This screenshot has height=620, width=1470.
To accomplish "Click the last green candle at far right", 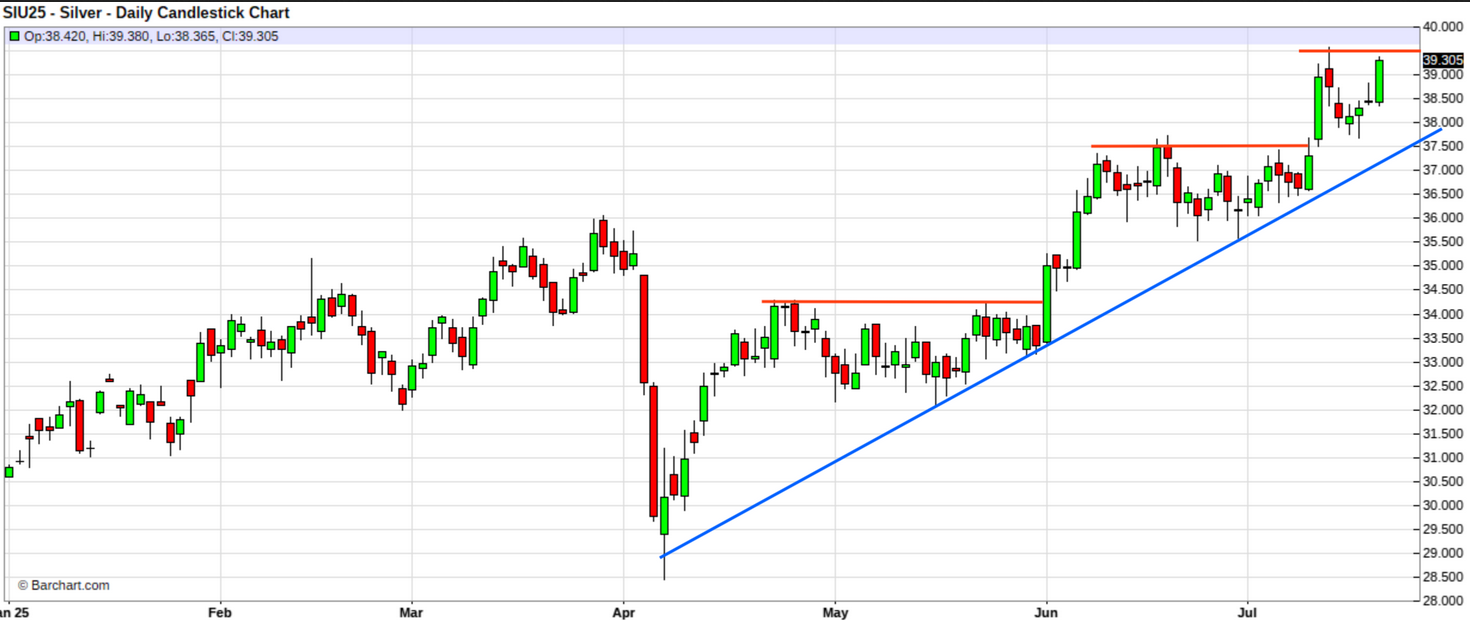I will pyautogui.click(x=1379, y=81).
